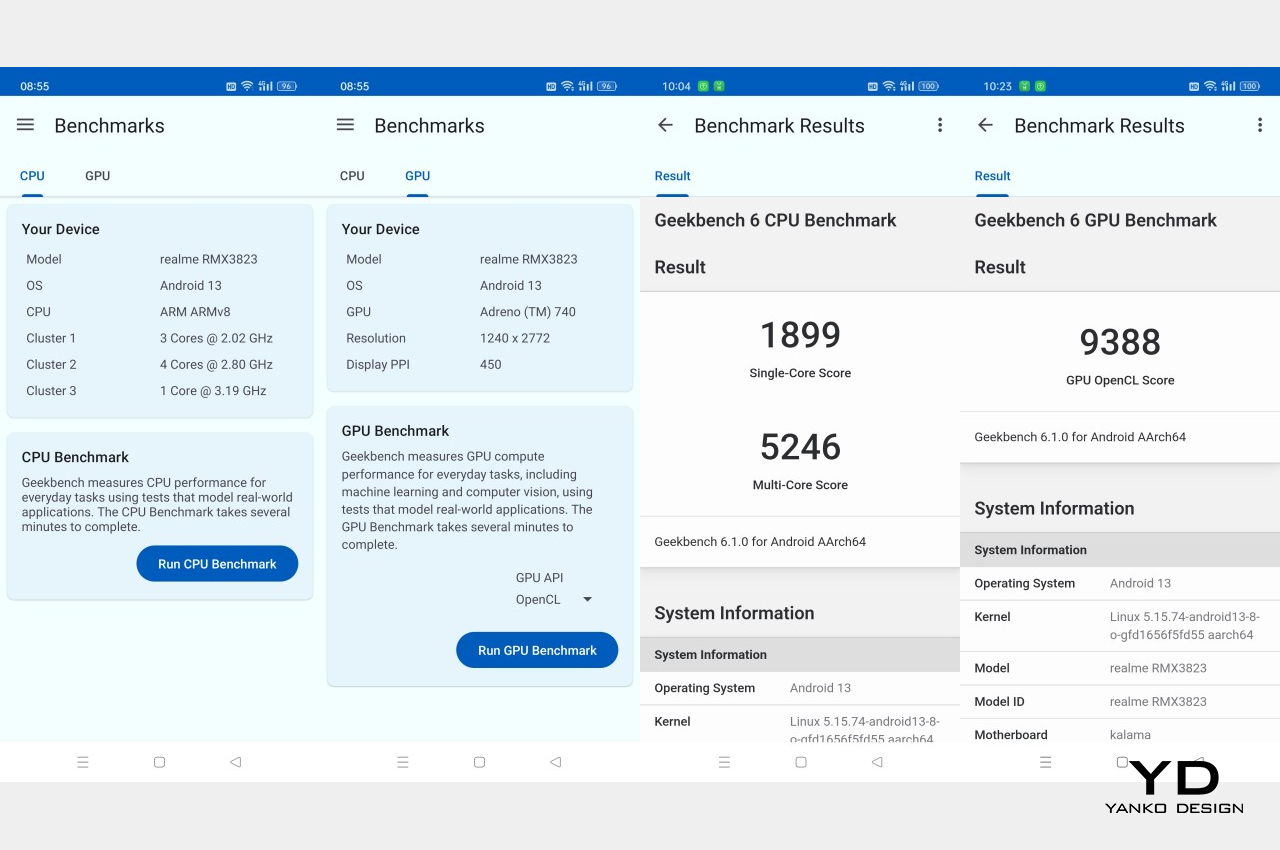Tap battery indicator in 10:04 status bar
The image size is (1280, 850).
click(928, 87)
